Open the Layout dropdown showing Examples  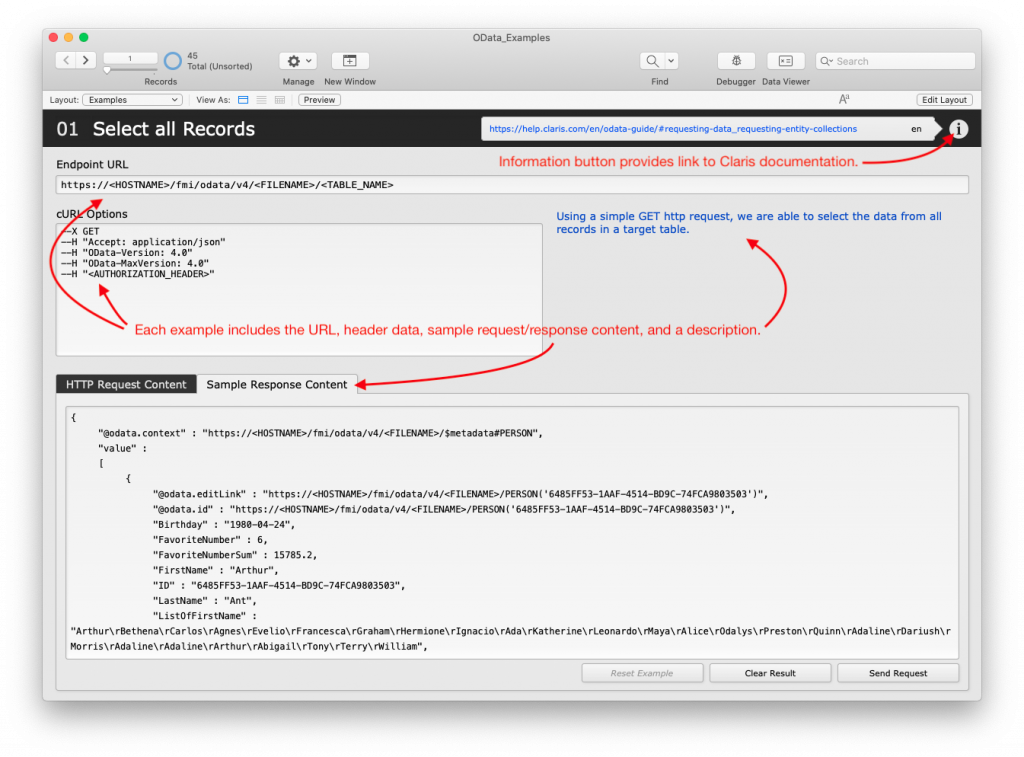coord(132,100)
